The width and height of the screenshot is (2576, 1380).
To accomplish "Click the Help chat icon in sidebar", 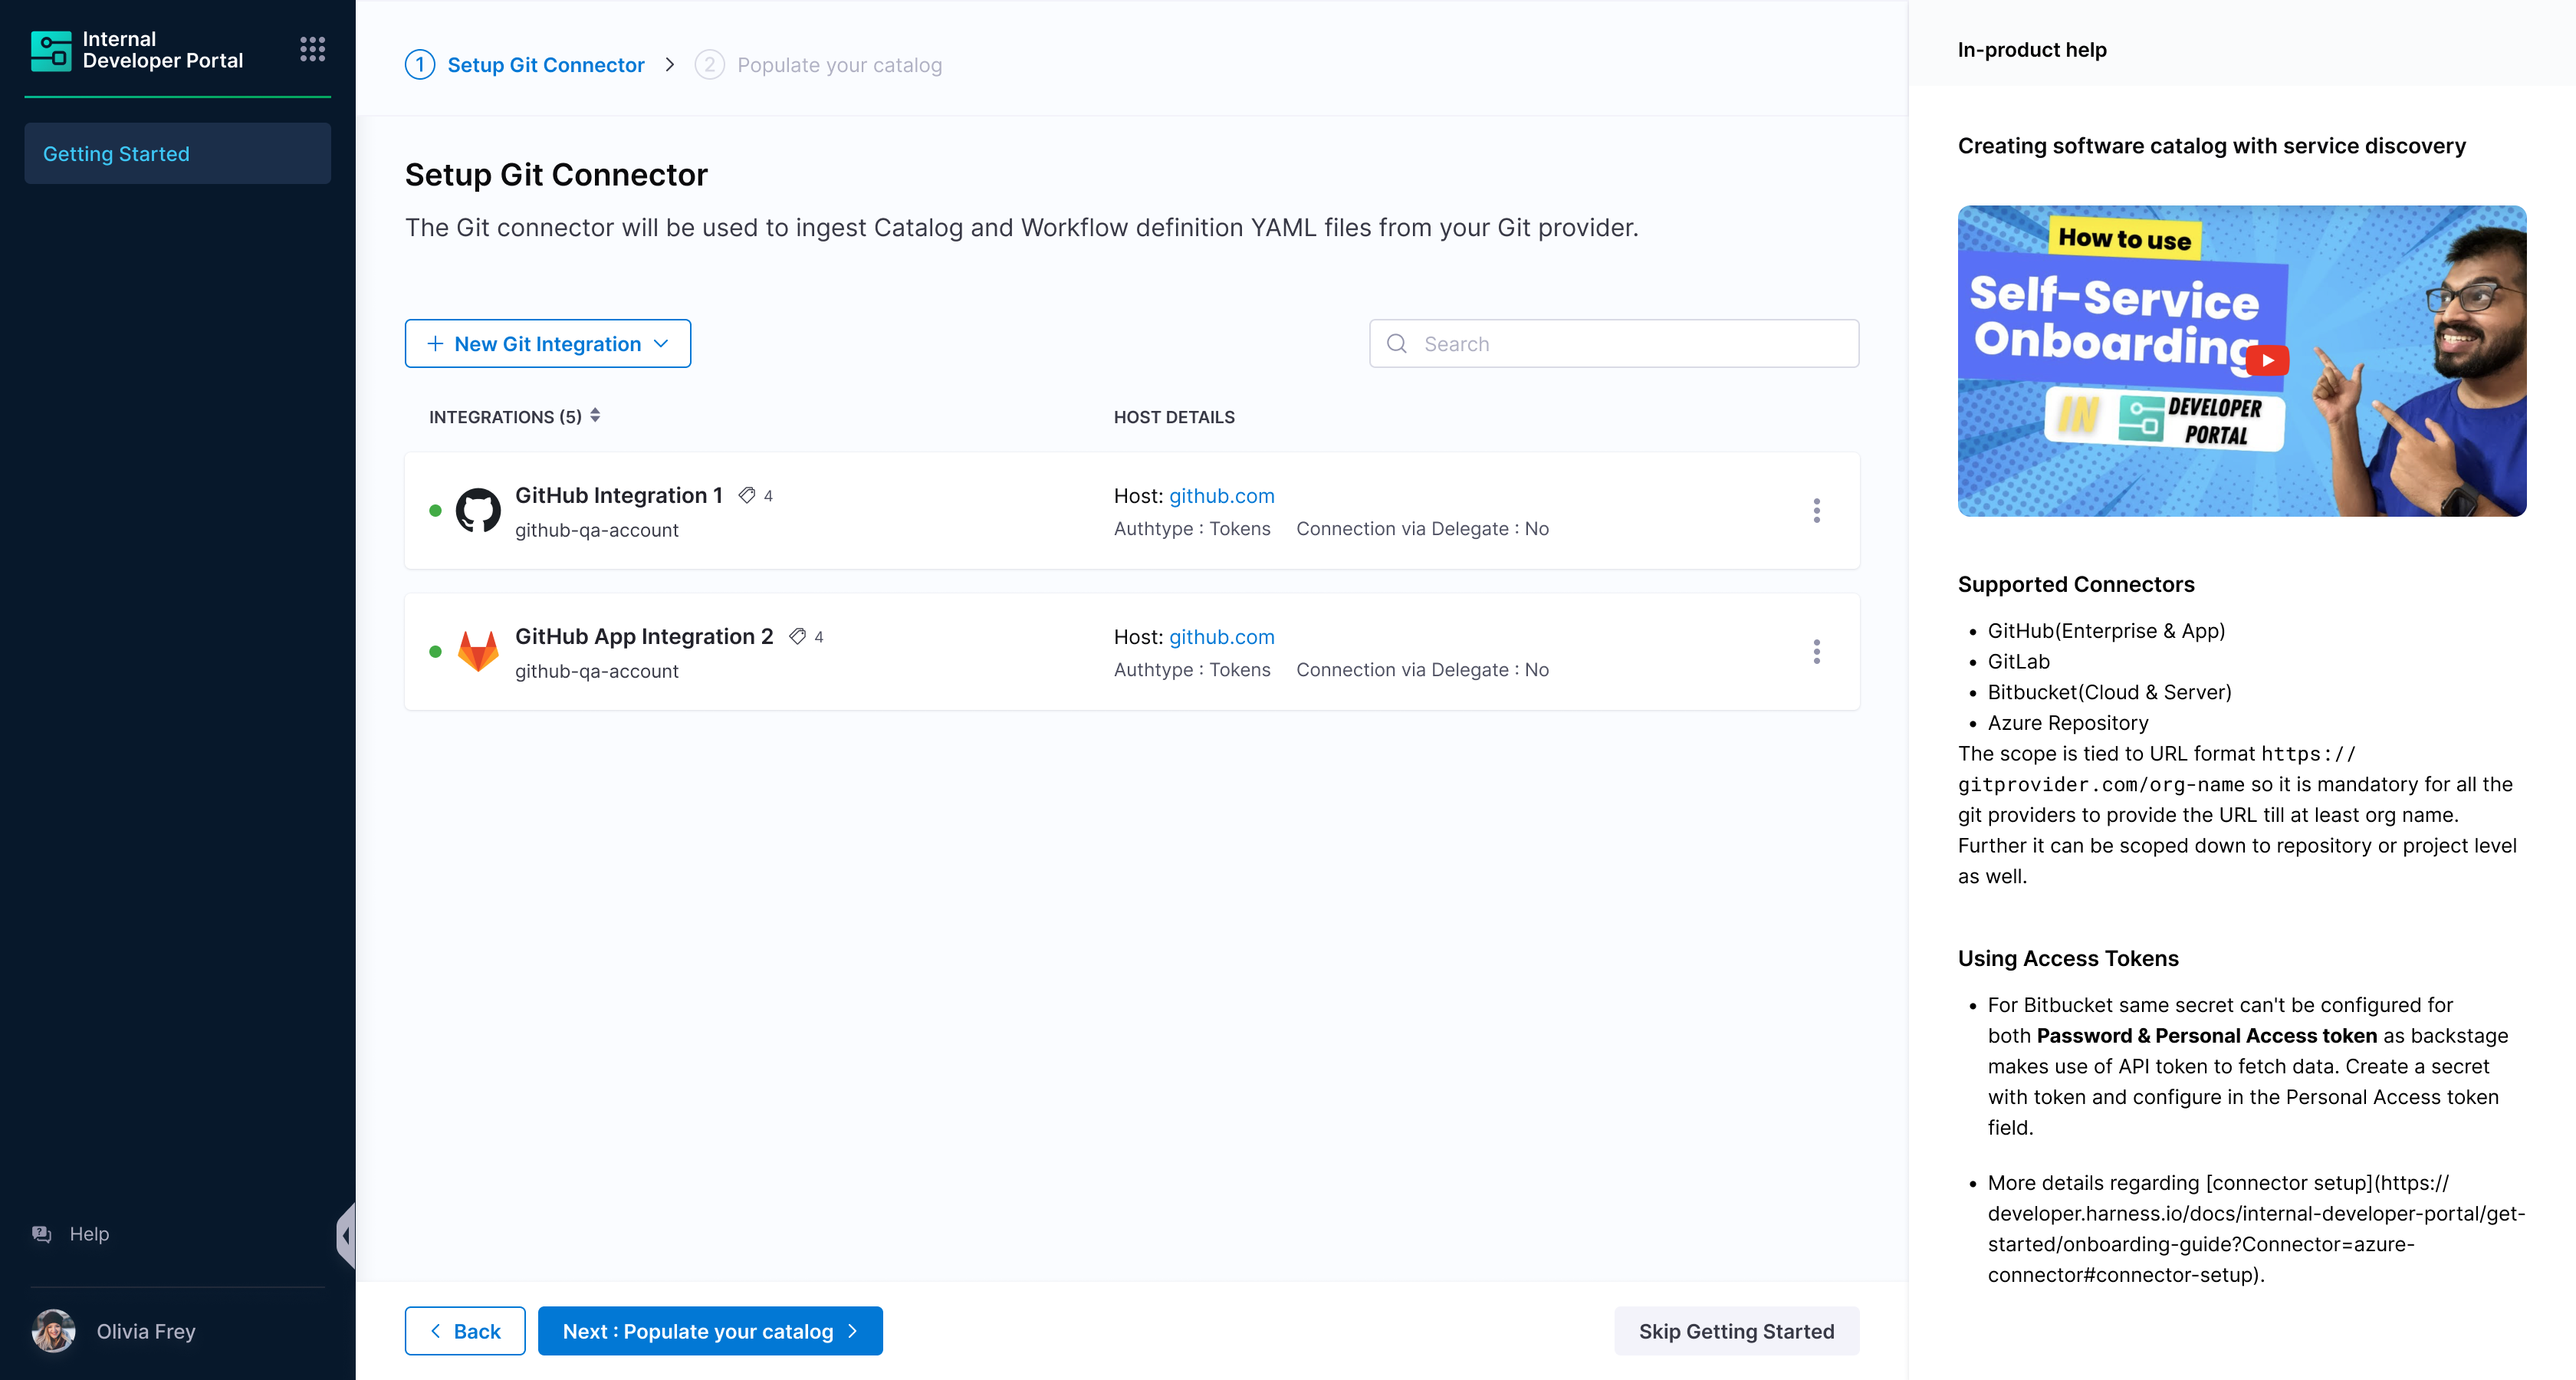I will coord(42,1233).
